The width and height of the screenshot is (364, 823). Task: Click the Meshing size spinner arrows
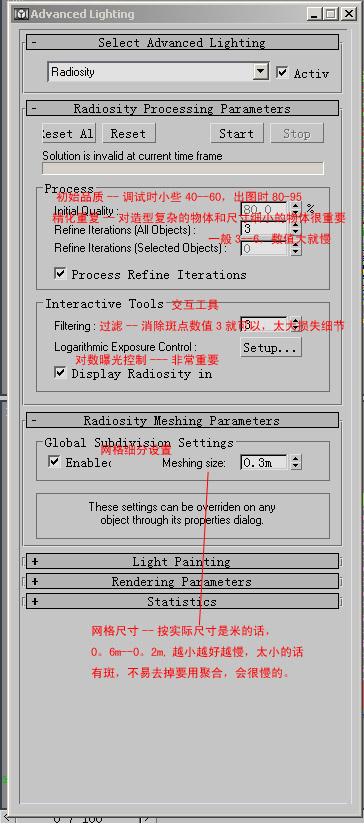[x=296, y=462]
